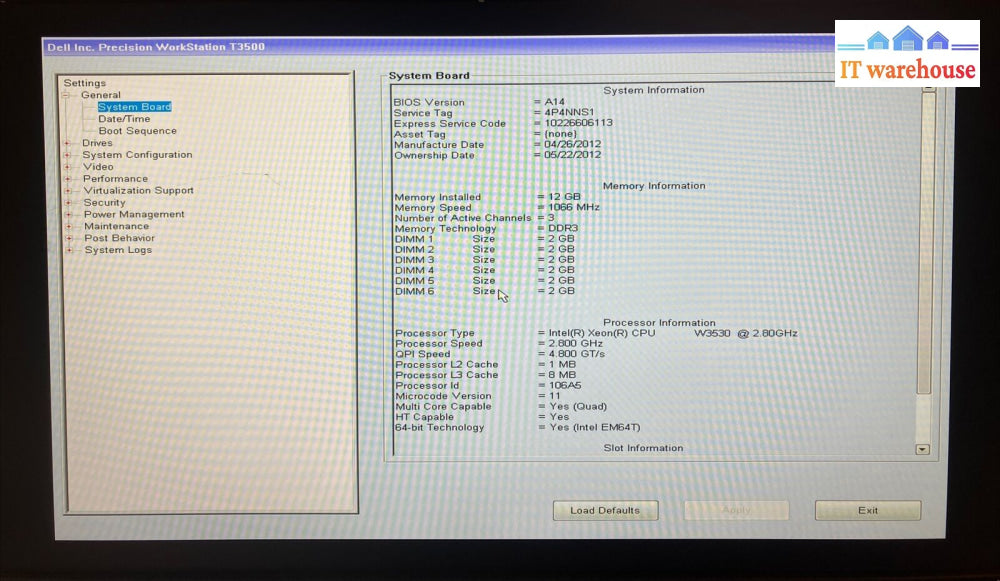Click the scrollbar down arrow
This screenshot has height=581, width=1000.
point(922,450)
